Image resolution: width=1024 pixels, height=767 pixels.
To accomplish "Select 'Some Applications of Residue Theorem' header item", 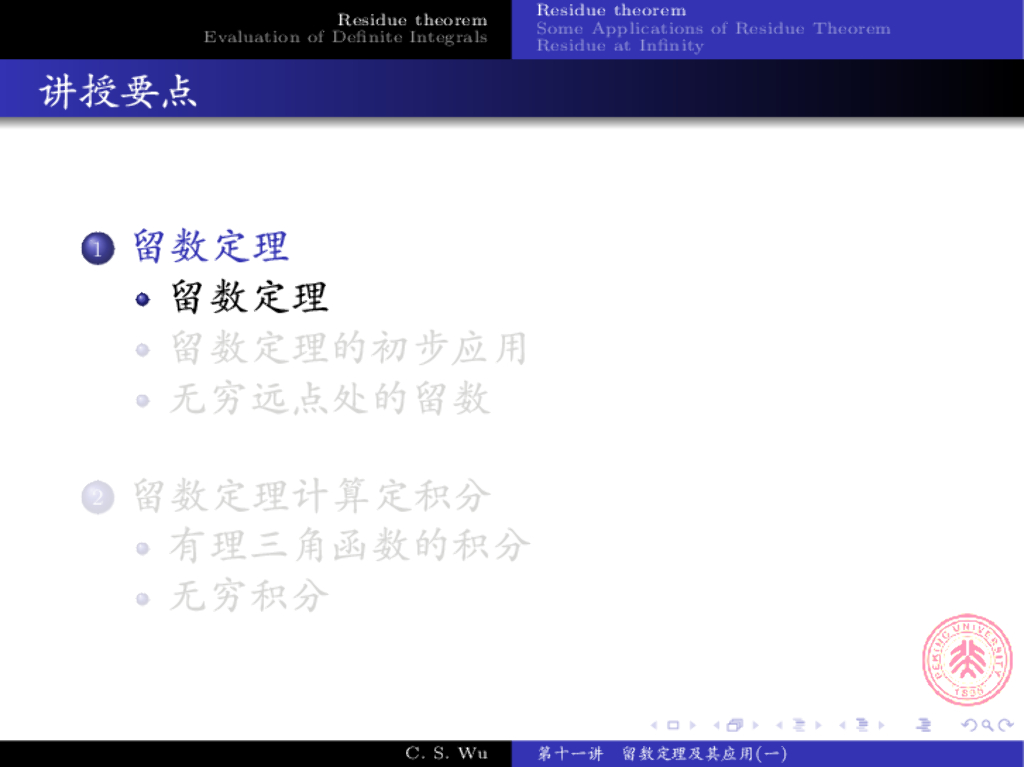I will click(x=713, y=28).
